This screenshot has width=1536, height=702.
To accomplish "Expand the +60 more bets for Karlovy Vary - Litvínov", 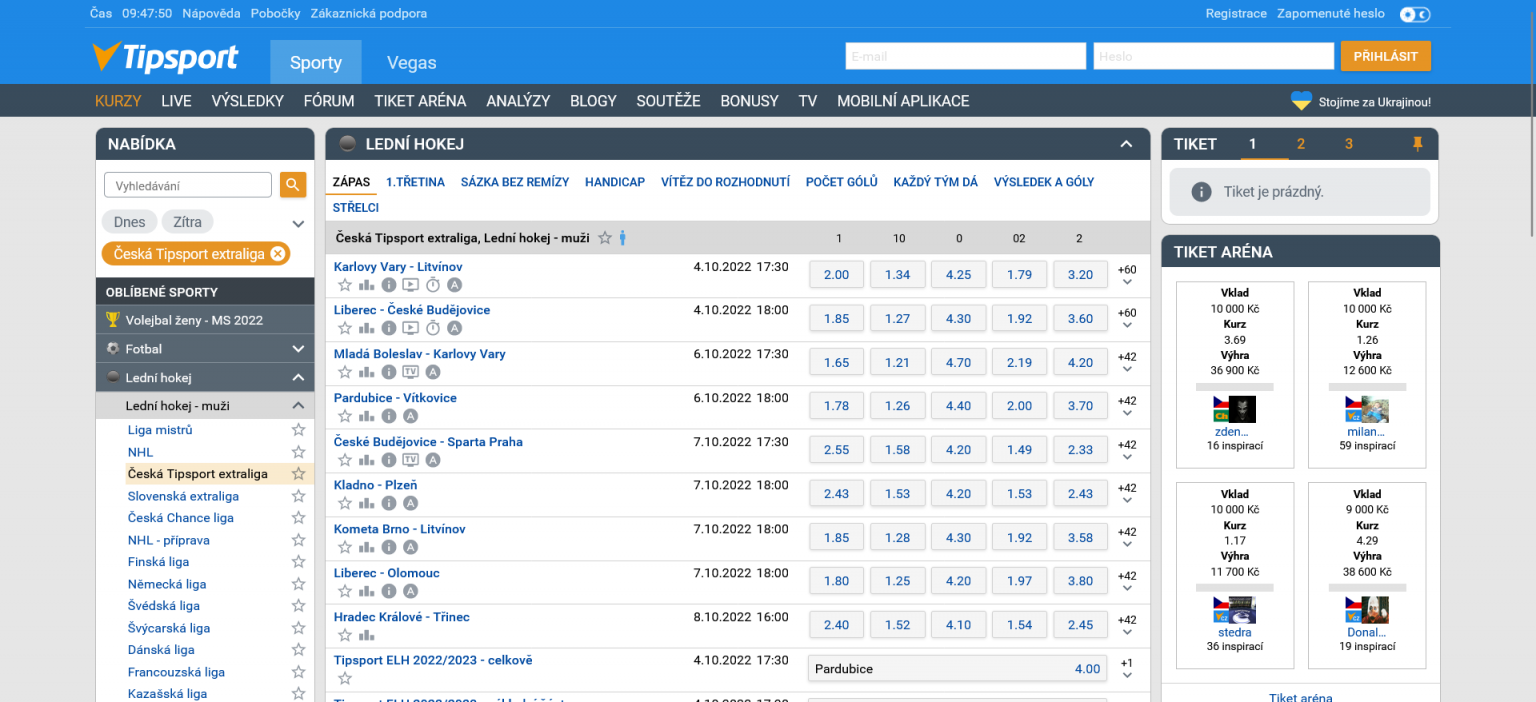I will point(1127,276).
